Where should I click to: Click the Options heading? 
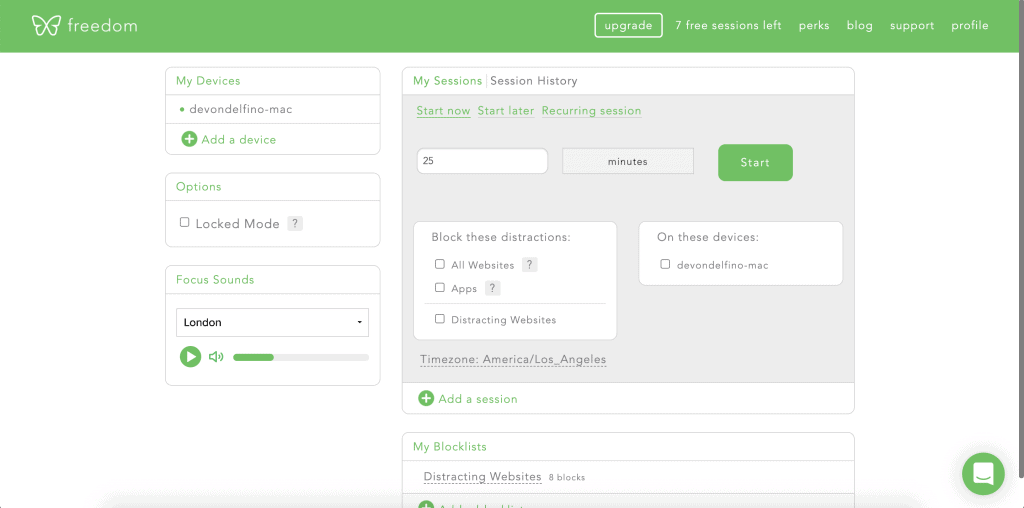pyautogui.click(x=199, y=187)
